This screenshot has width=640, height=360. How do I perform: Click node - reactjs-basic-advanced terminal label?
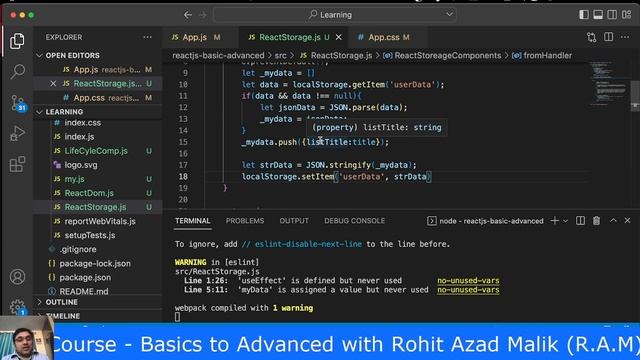click(x=491, y=221)
